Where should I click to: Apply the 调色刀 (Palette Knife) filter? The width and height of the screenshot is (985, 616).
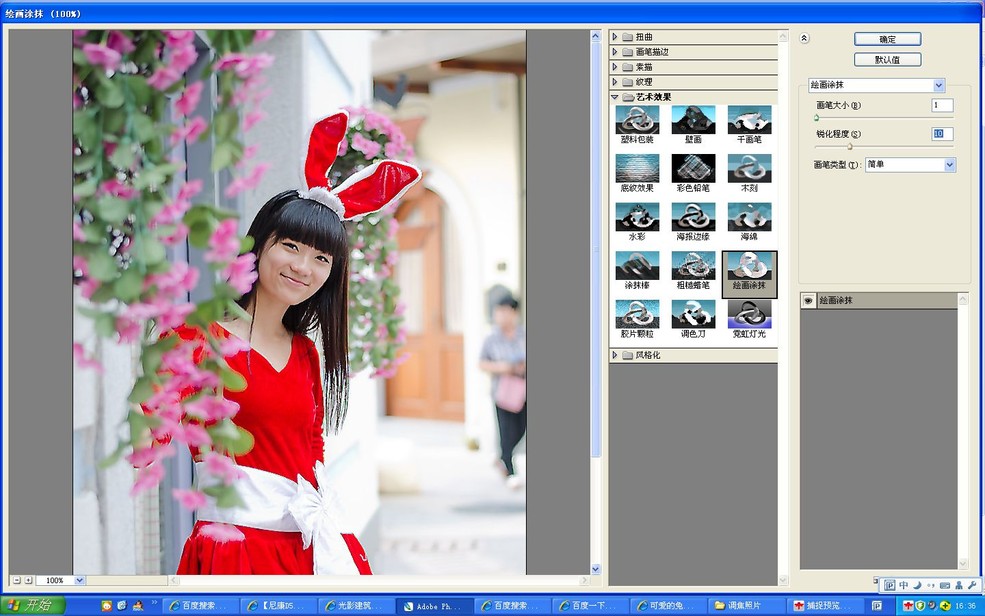pos(693,314)
